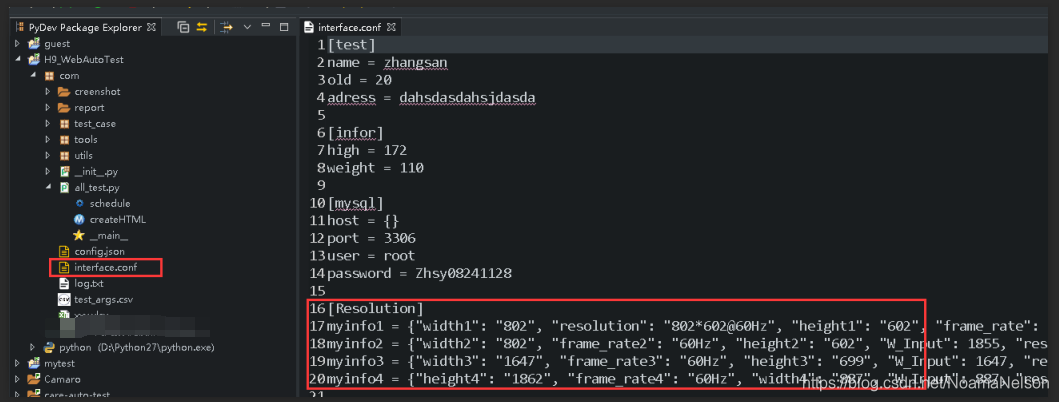This screenshot has height=402, width=1059.
Task: Expand the report folder
Action: click(48, 107)
